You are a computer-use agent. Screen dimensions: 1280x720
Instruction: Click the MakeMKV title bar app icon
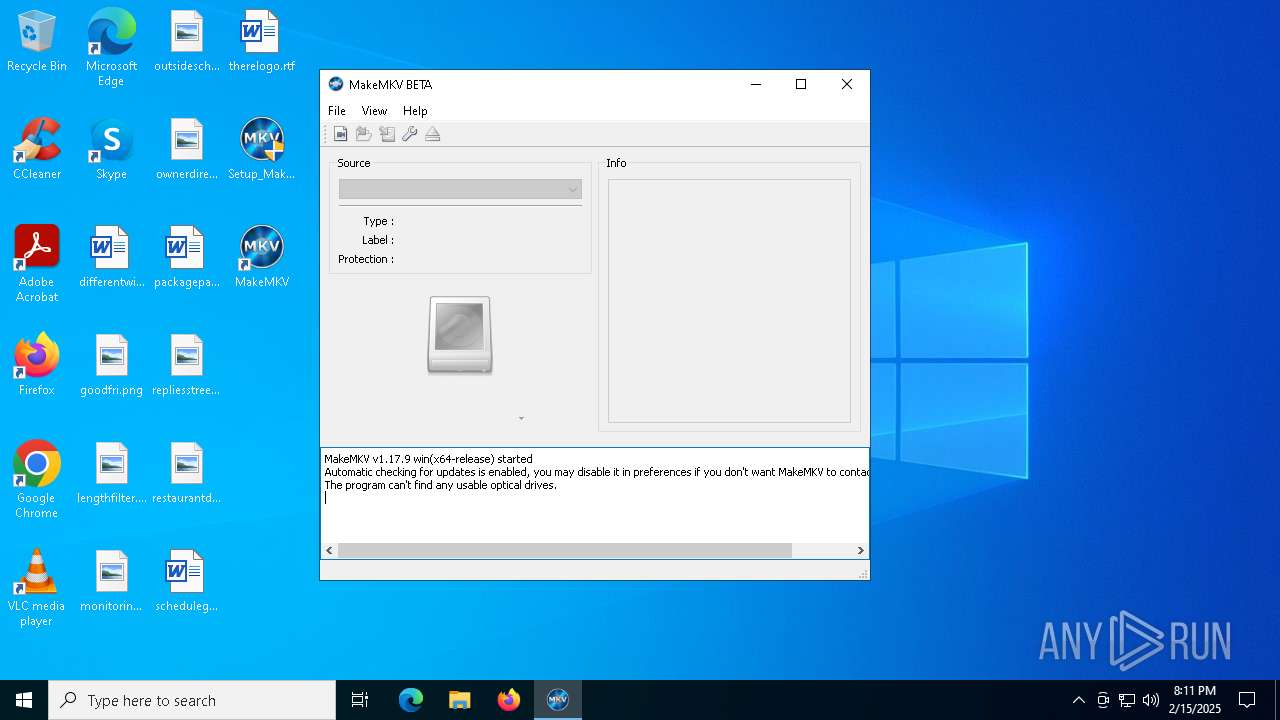pos(336,84)
